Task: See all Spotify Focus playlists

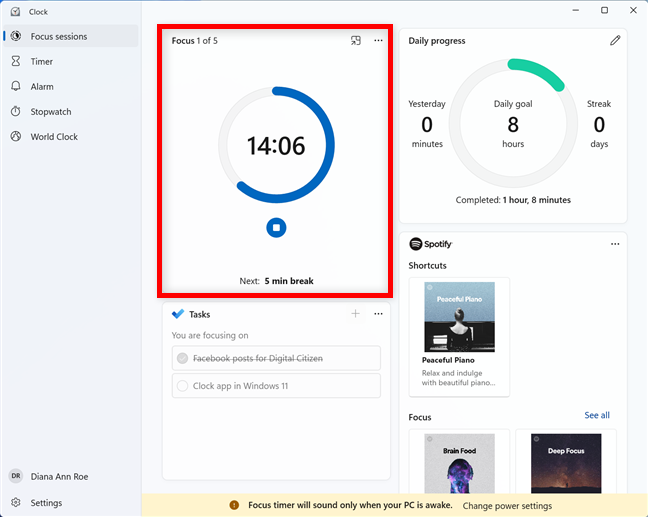Action: 596,416
